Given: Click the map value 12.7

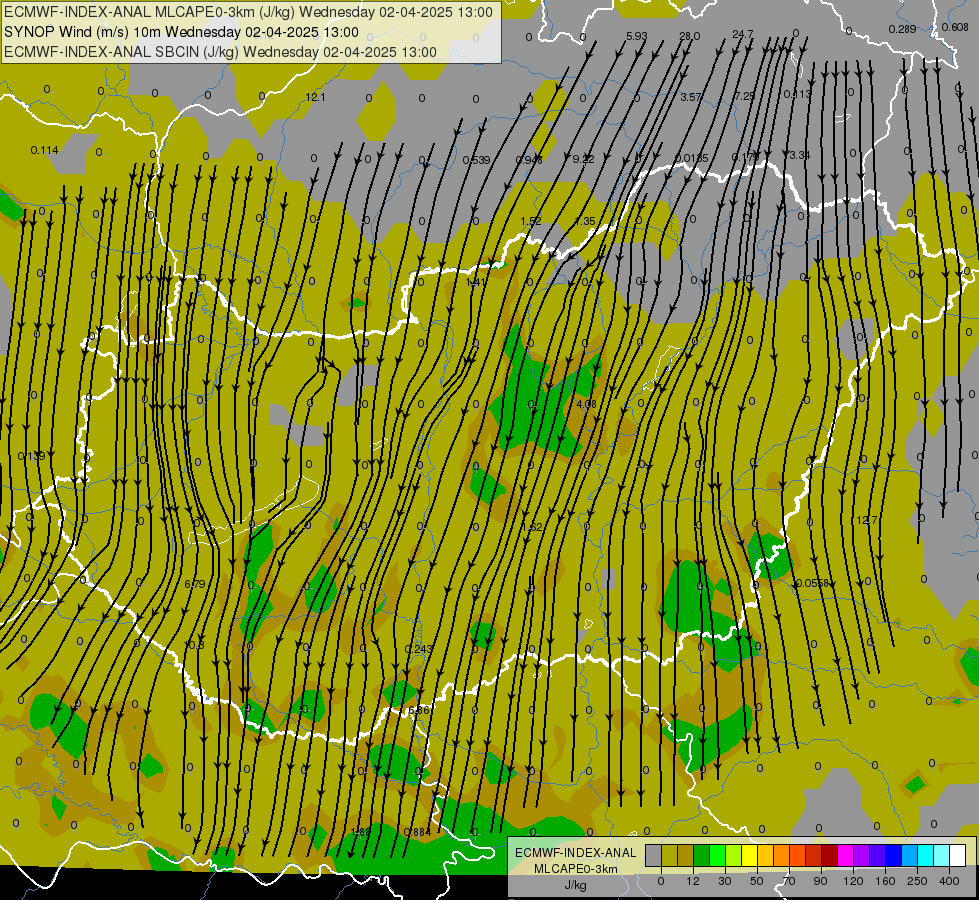Looking at the screenshot, I should tap(867, 520).
